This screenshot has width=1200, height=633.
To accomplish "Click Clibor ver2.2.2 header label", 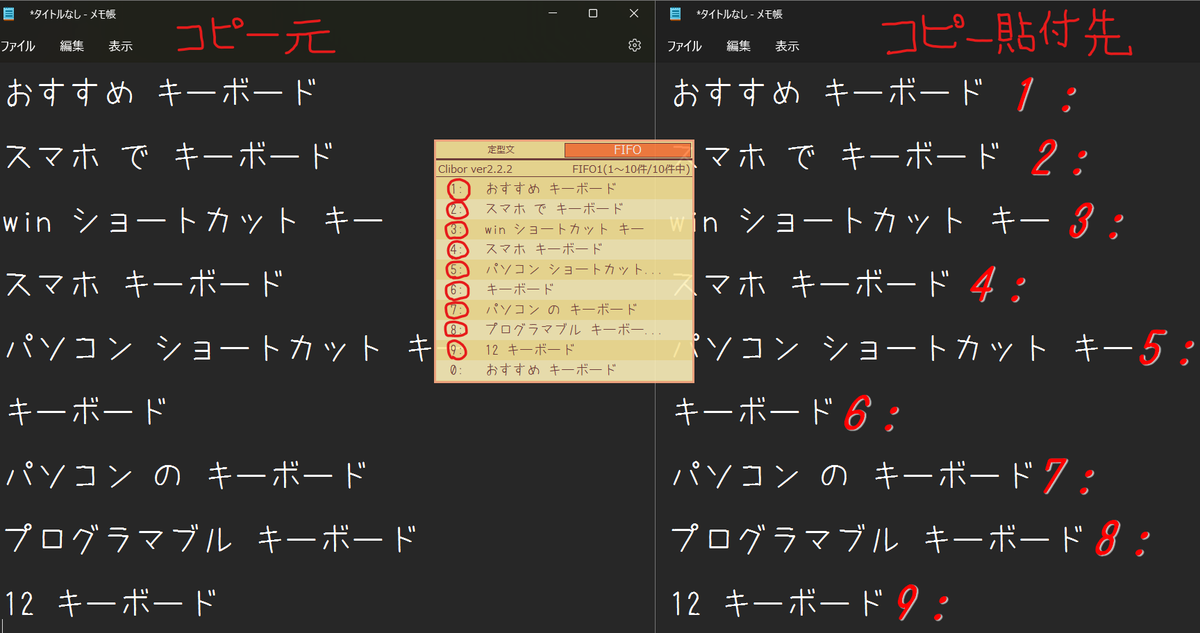I will [476, 169].
